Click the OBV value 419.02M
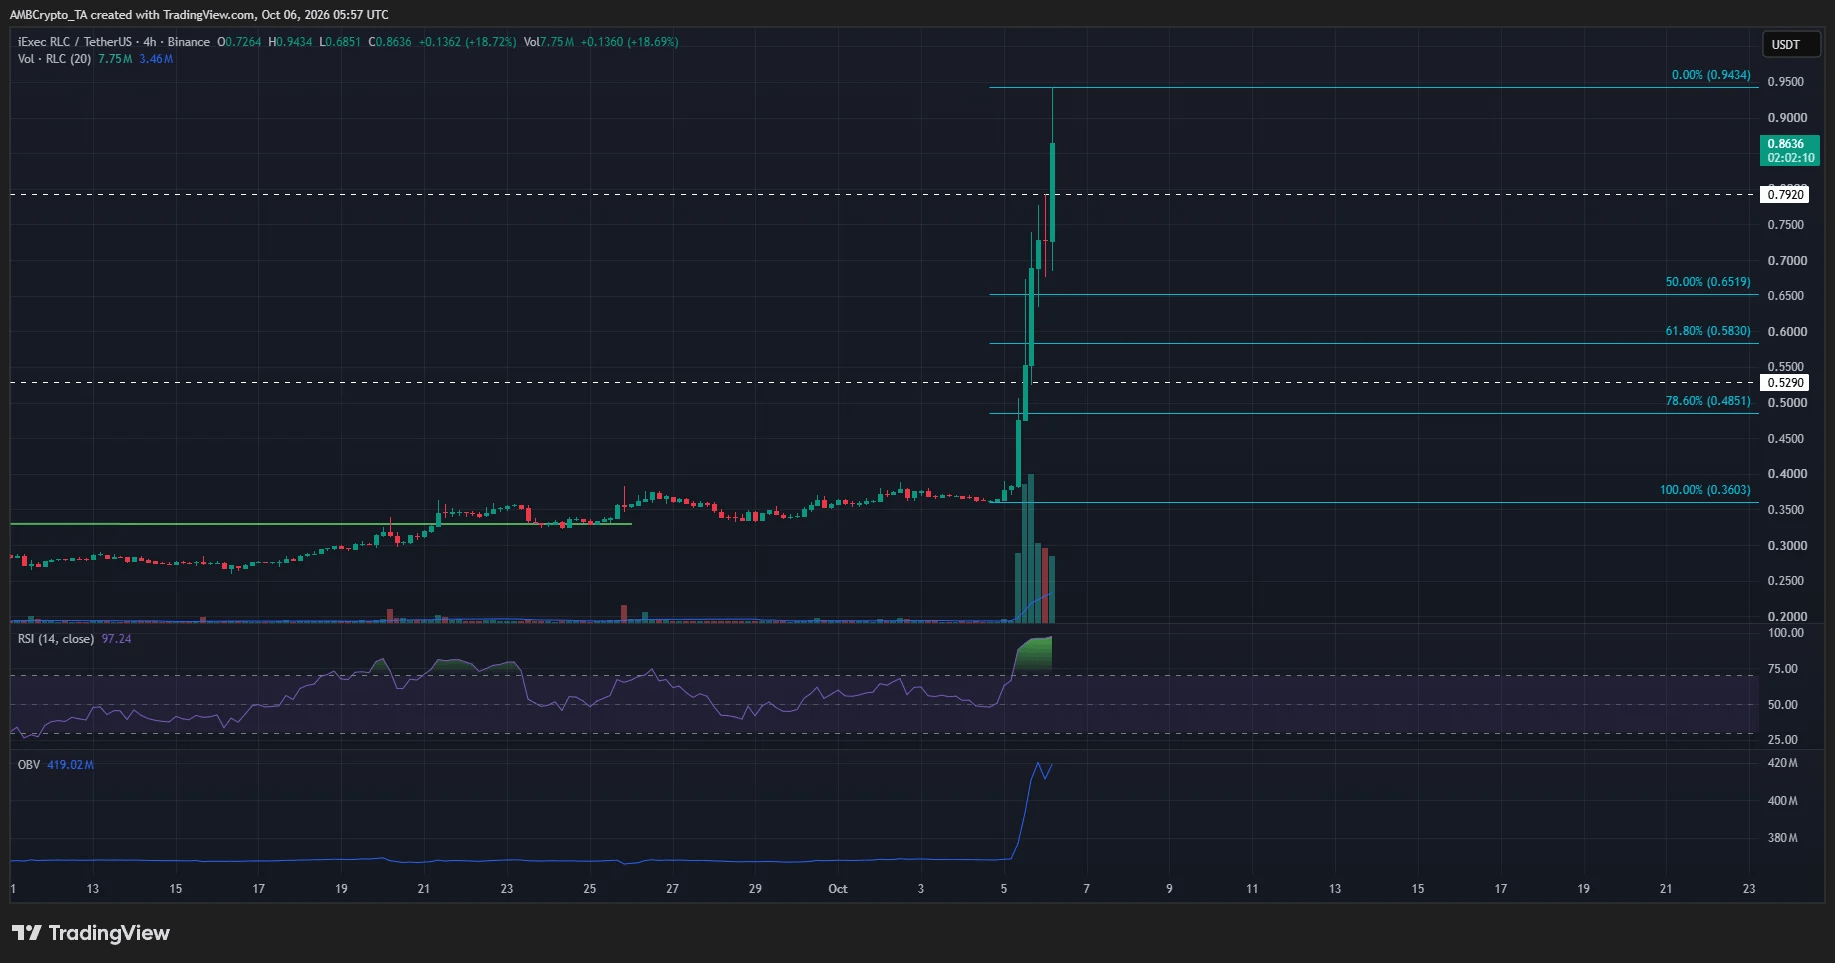The width and height of the screenshot is (1835, 963). [x=70, y=765]
